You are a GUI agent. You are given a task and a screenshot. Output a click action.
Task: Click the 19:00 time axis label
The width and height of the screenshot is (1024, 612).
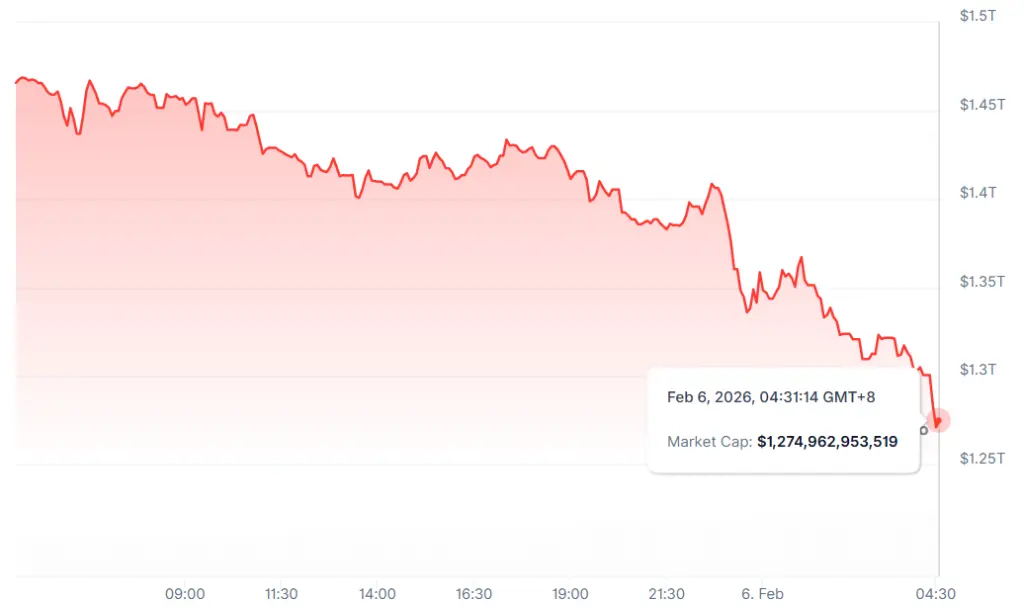(570, 593)
